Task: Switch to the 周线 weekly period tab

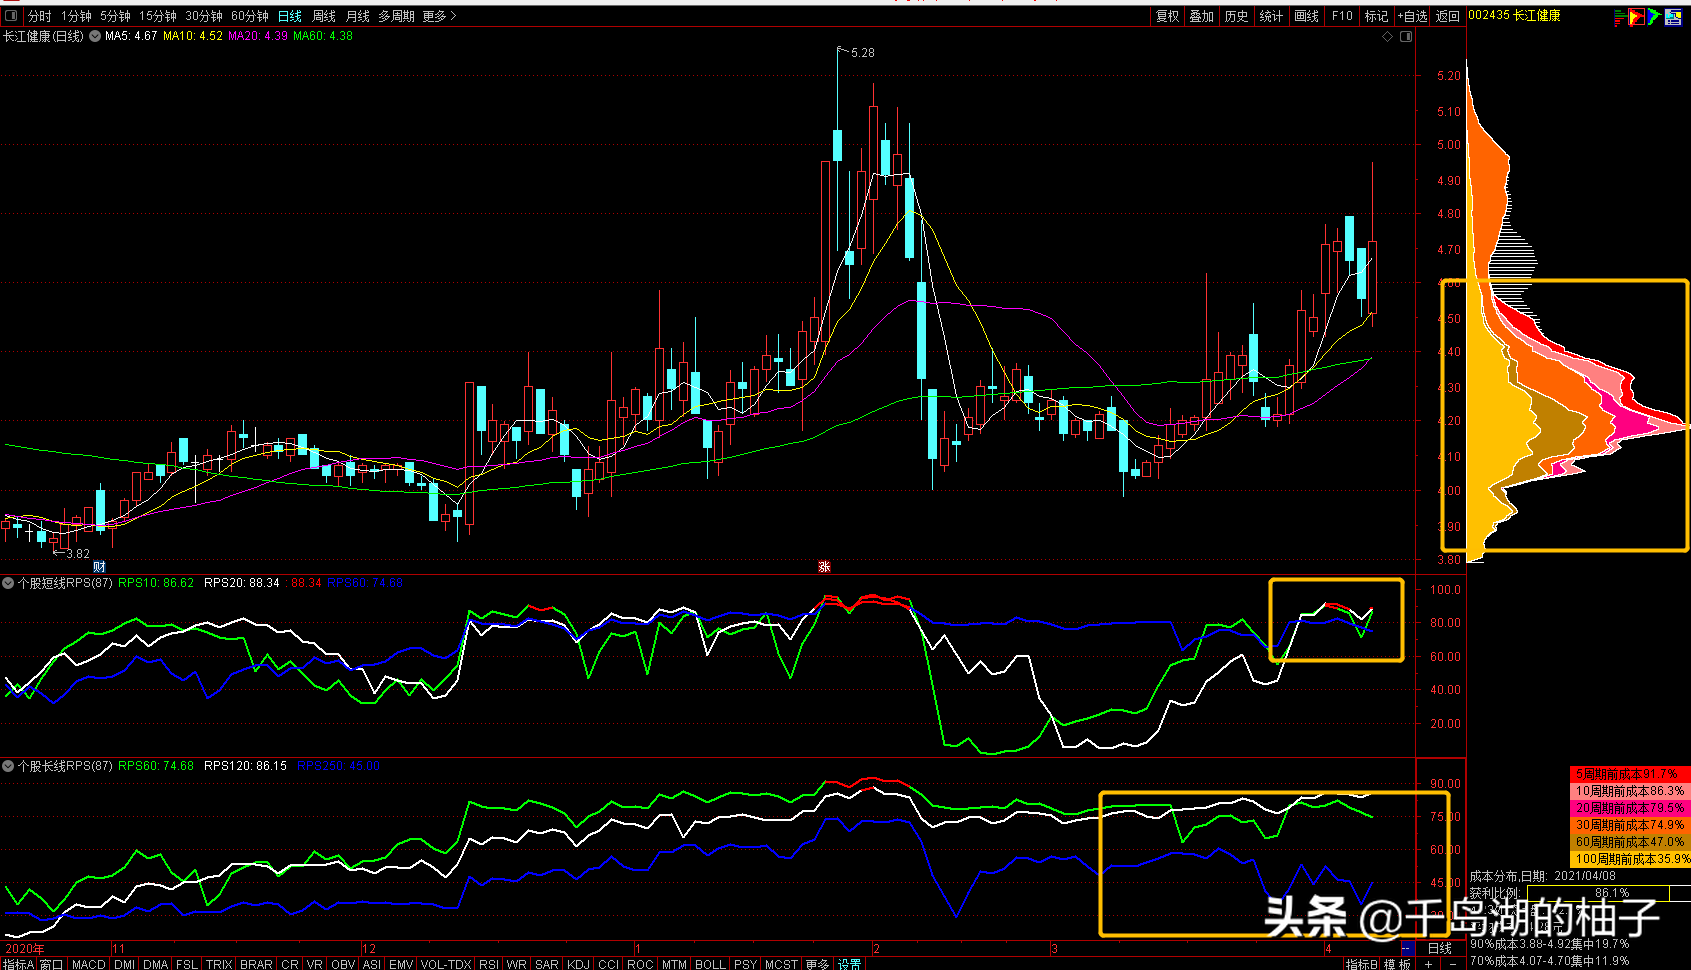Action: [x=324, y=16]
